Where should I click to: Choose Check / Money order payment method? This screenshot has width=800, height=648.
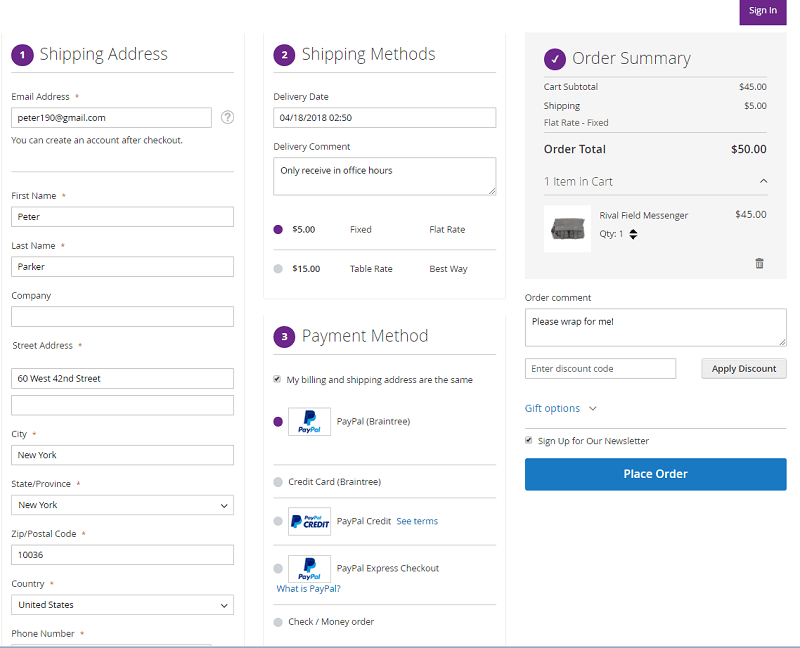278,622
